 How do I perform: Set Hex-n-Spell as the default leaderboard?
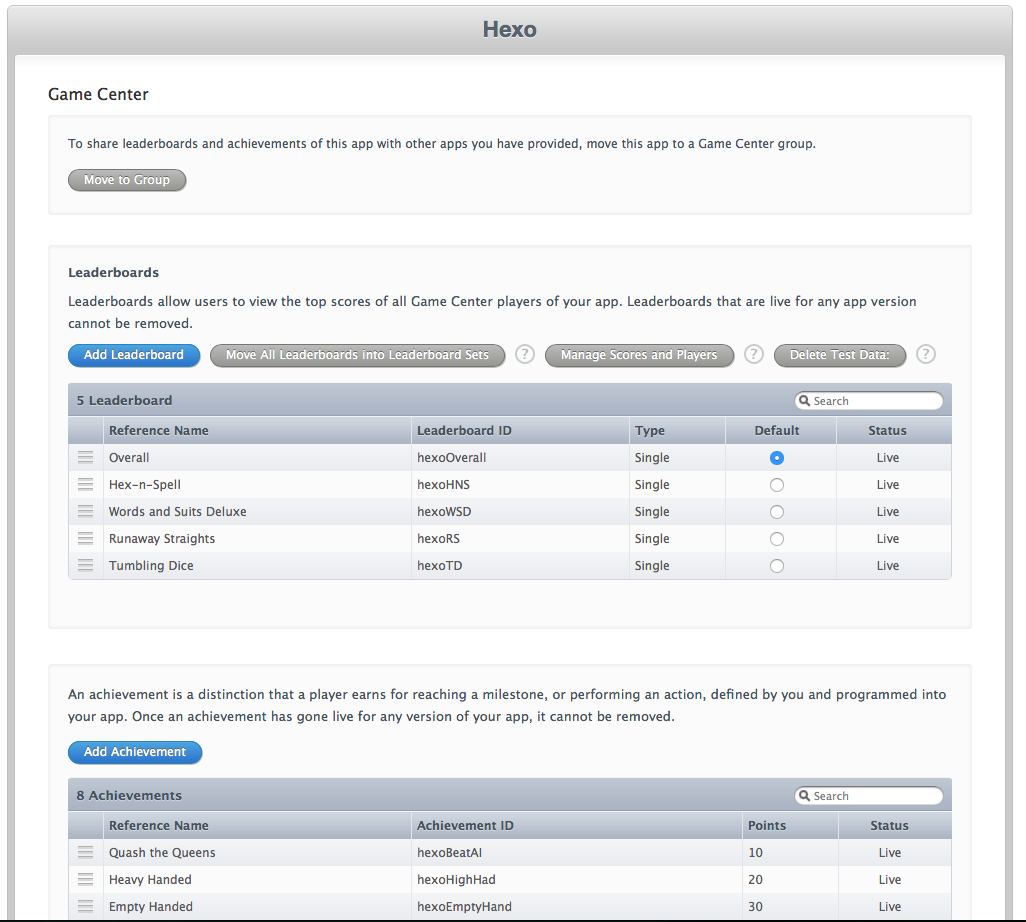pyautogui.click(x=777, y=484)
